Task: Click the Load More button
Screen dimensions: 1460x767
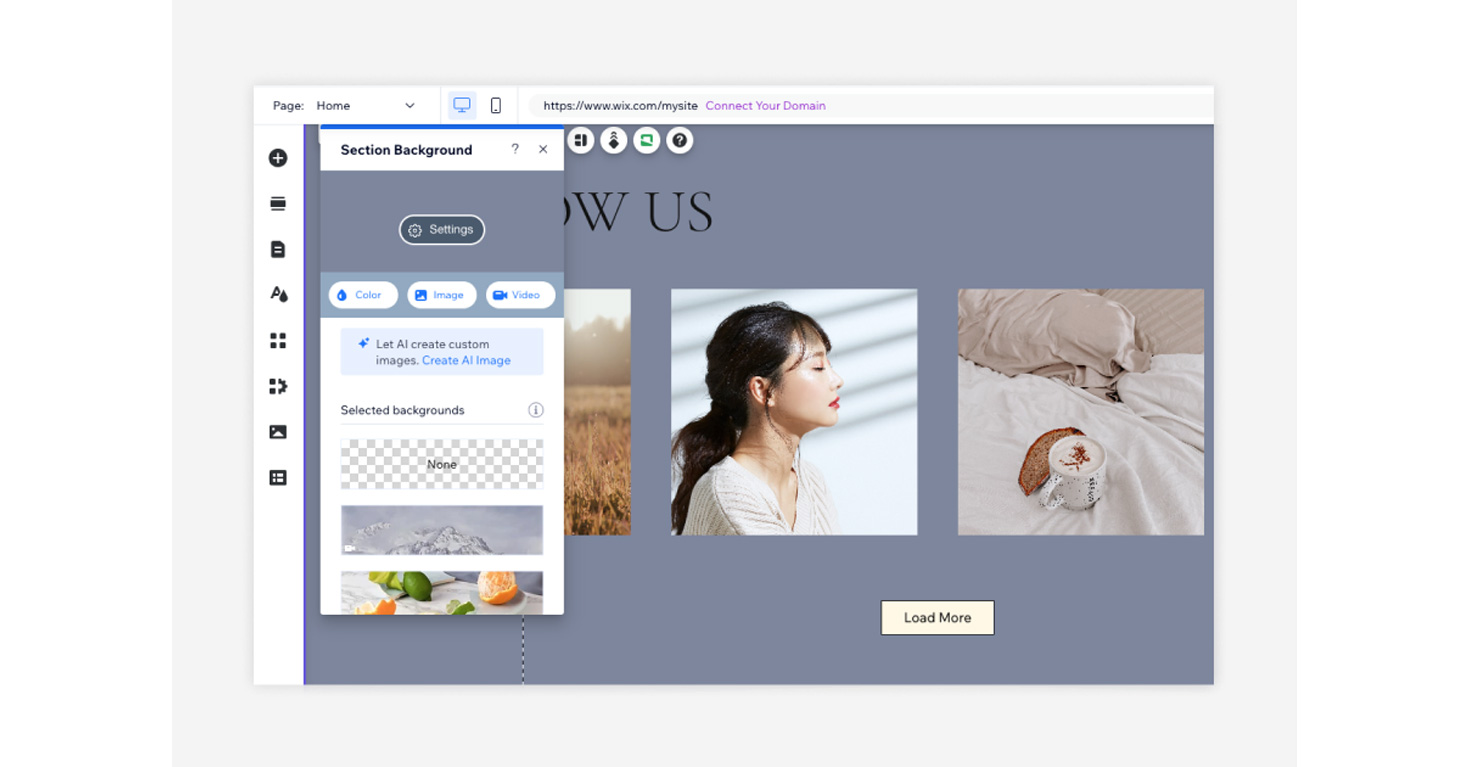Action: pos(937,618)
